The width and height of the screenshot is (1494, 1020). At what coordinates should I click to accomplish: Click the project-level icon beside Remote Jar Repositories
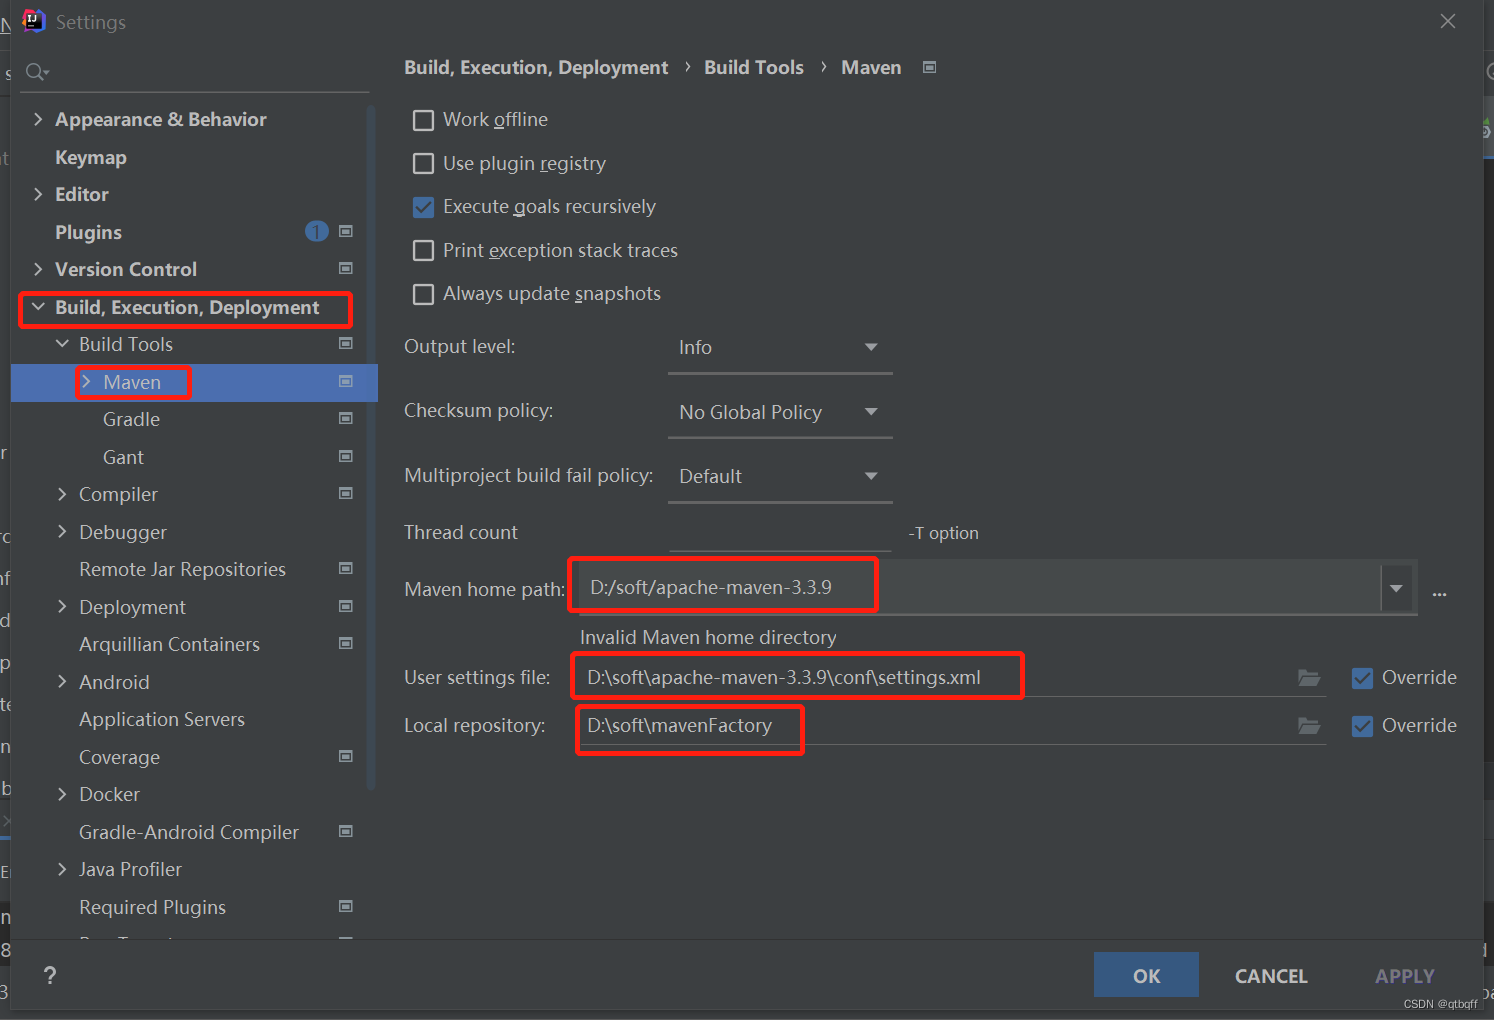(346, 568)
